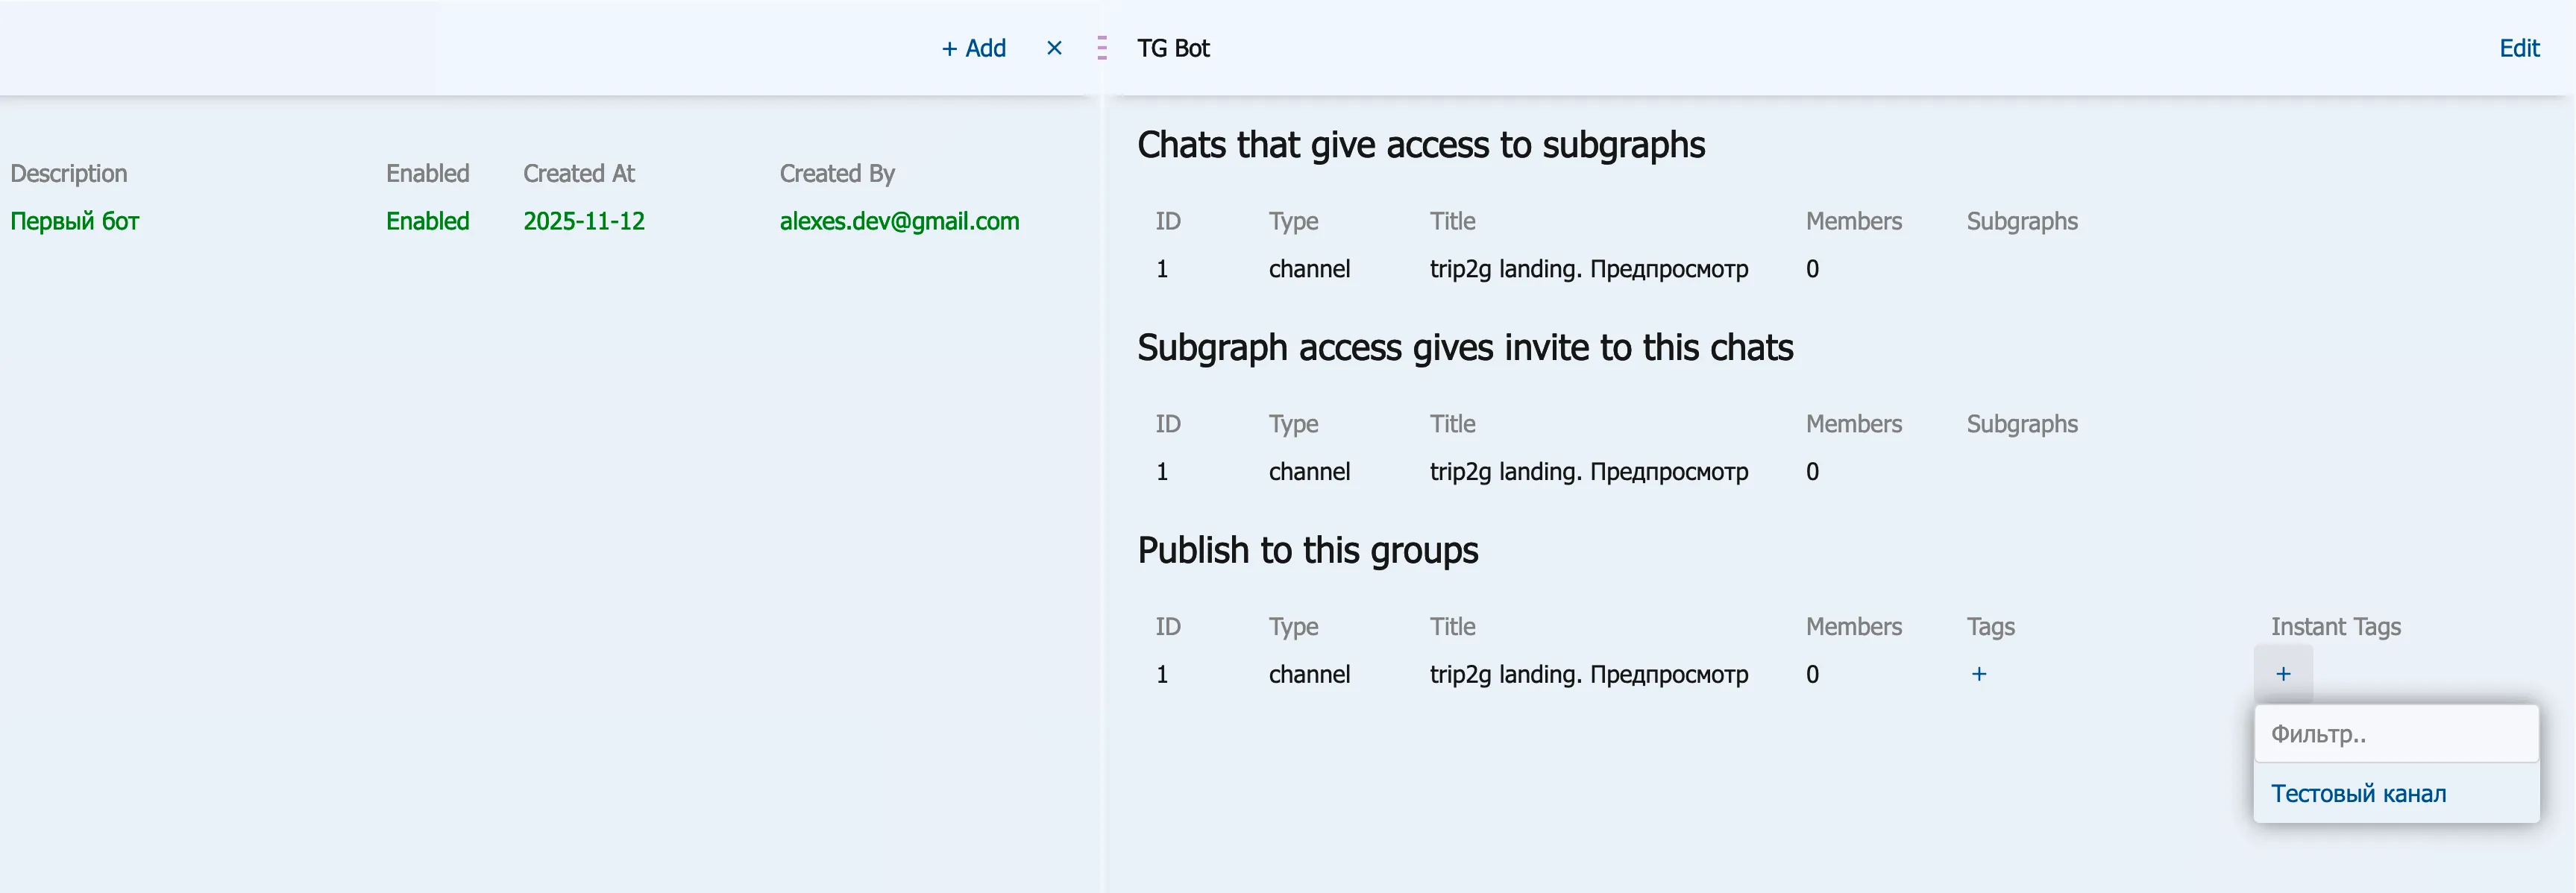This screenshot has height=893, width=2576.
Task: Click the Description column header
Action: point(69,173)
